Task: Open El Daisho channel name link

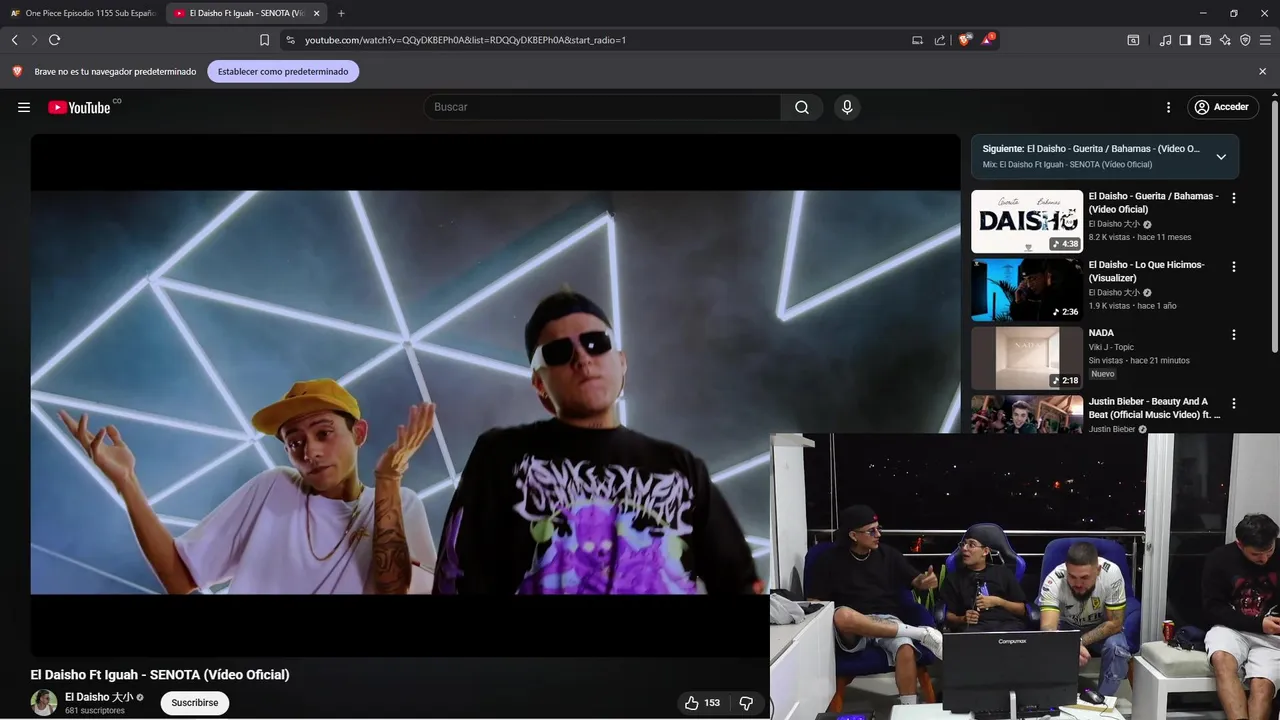Action: click(x=99, y=697)
